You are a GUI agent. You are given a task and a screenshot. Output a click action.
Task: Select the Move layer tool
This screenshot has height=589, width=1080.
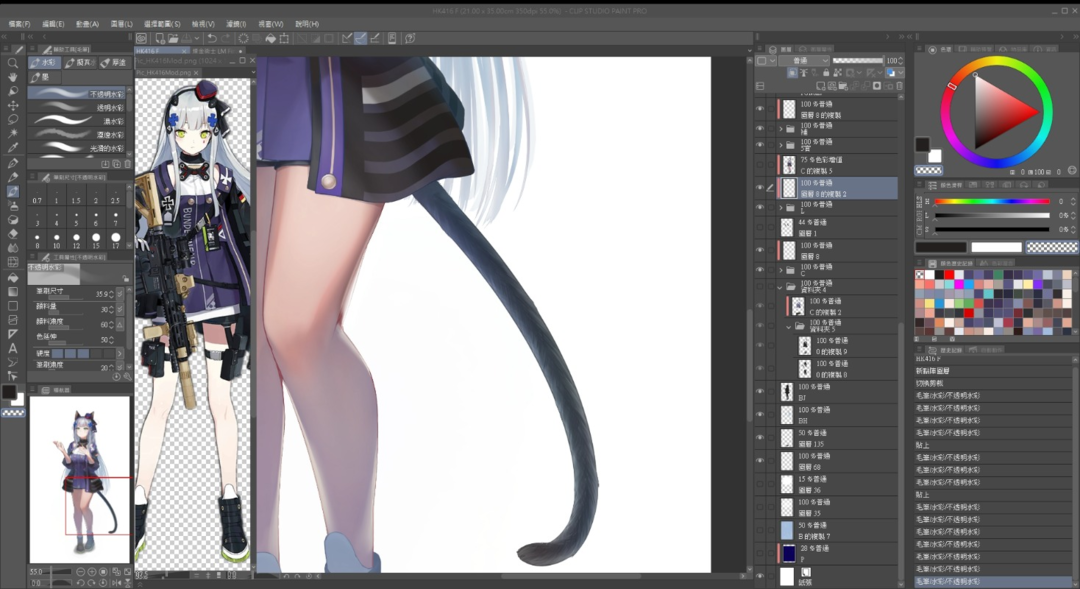coord(12,105)
